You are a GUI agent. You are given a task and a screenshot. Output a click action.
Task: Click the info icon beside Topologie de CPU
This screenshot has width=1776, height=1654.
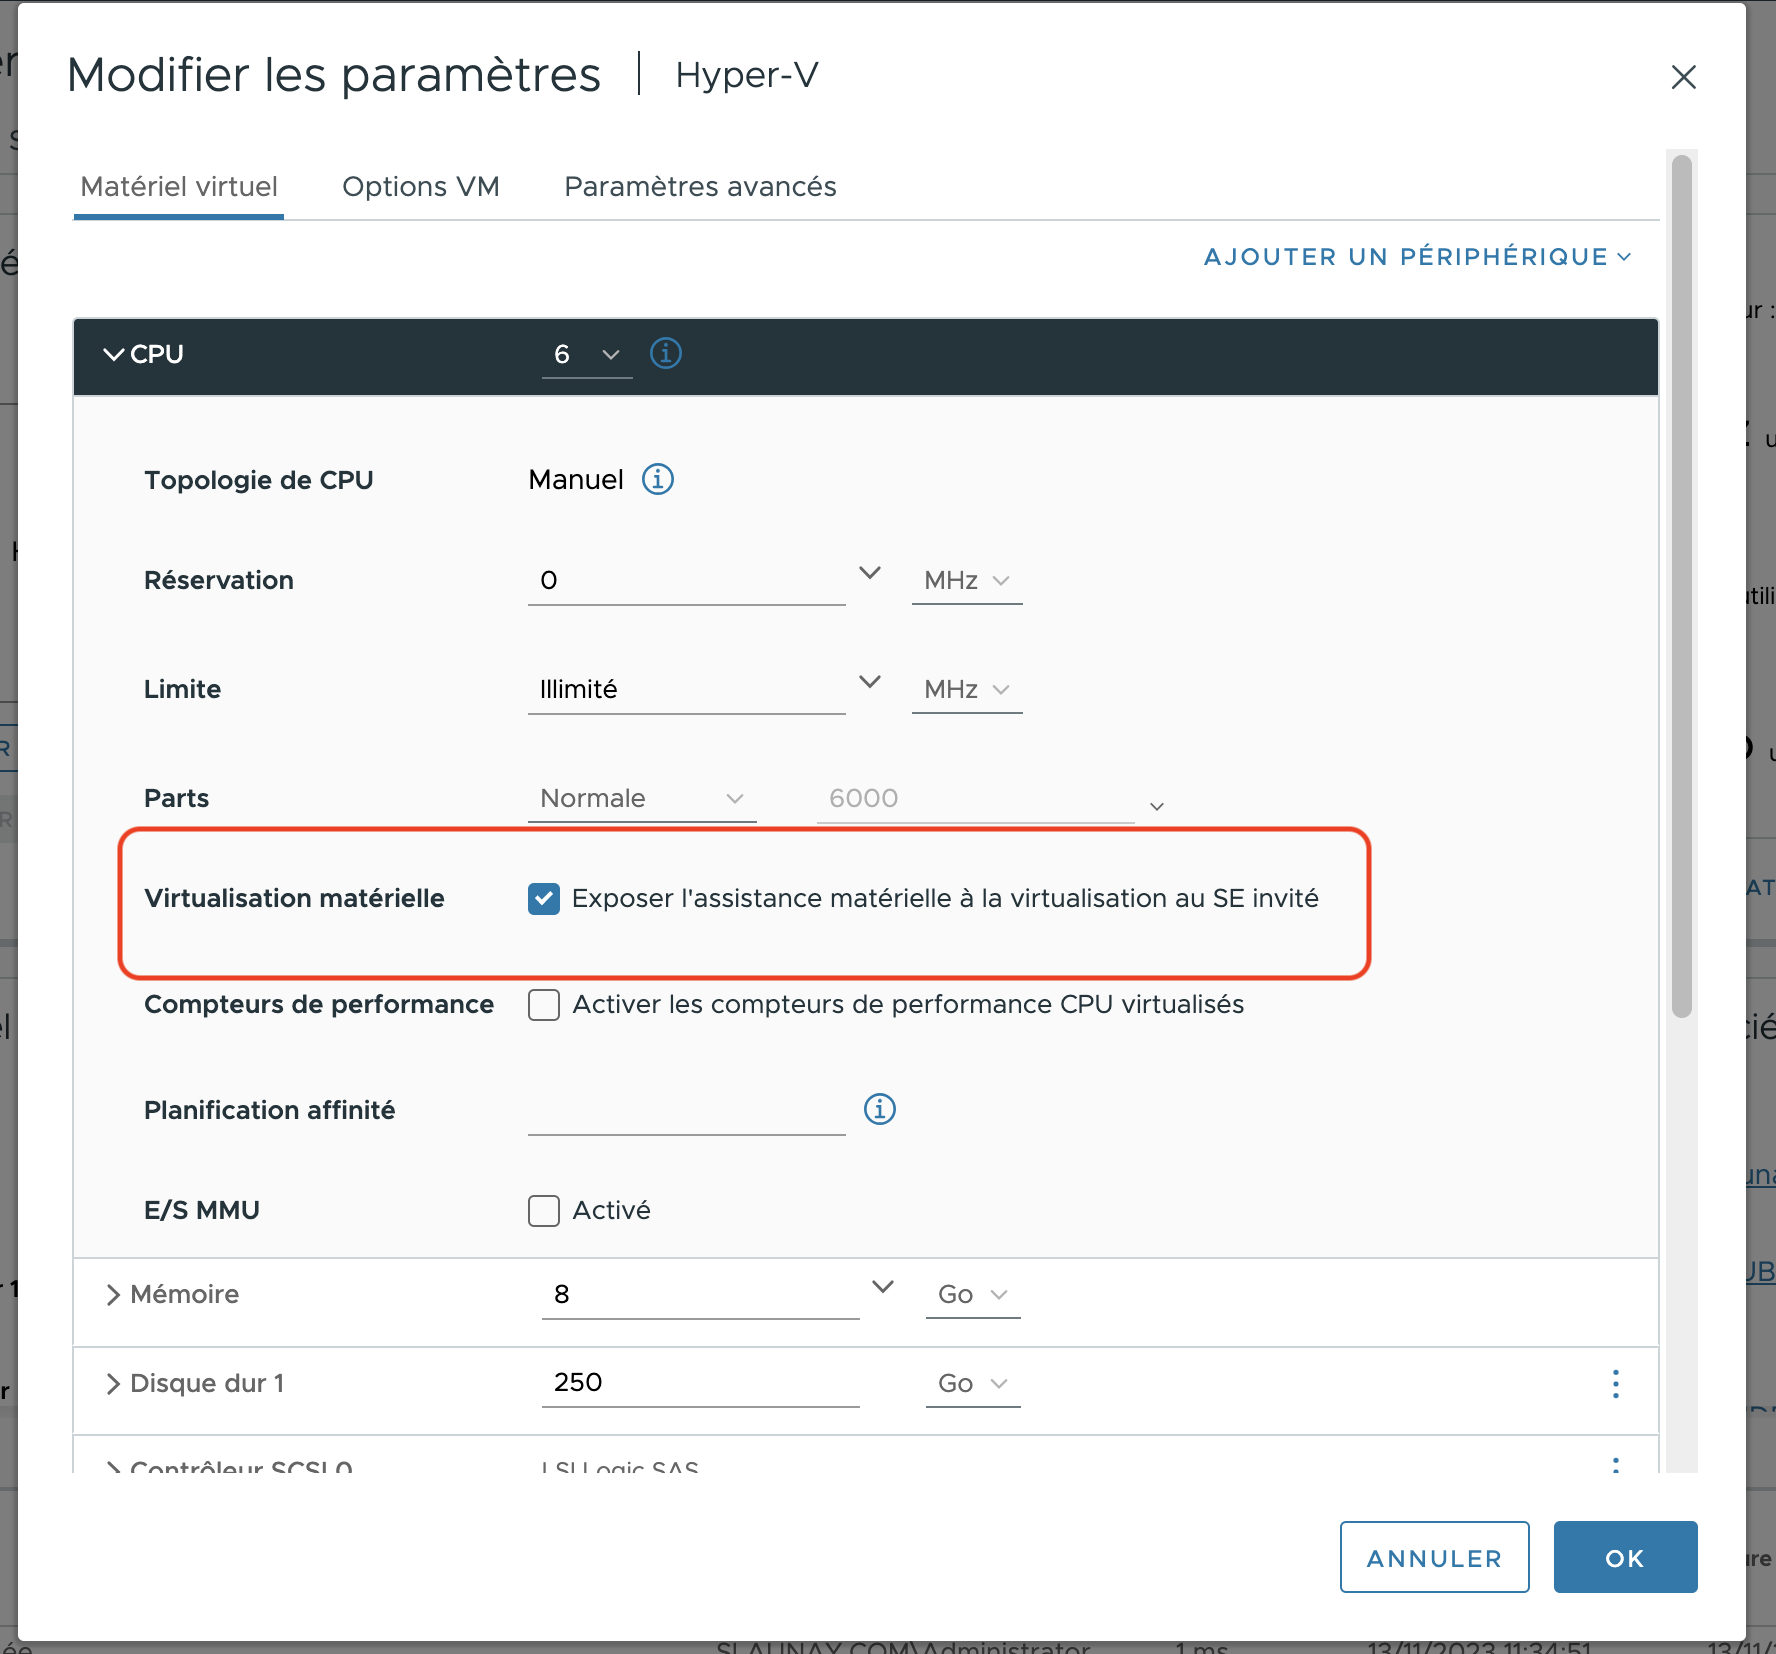[657, 479]
